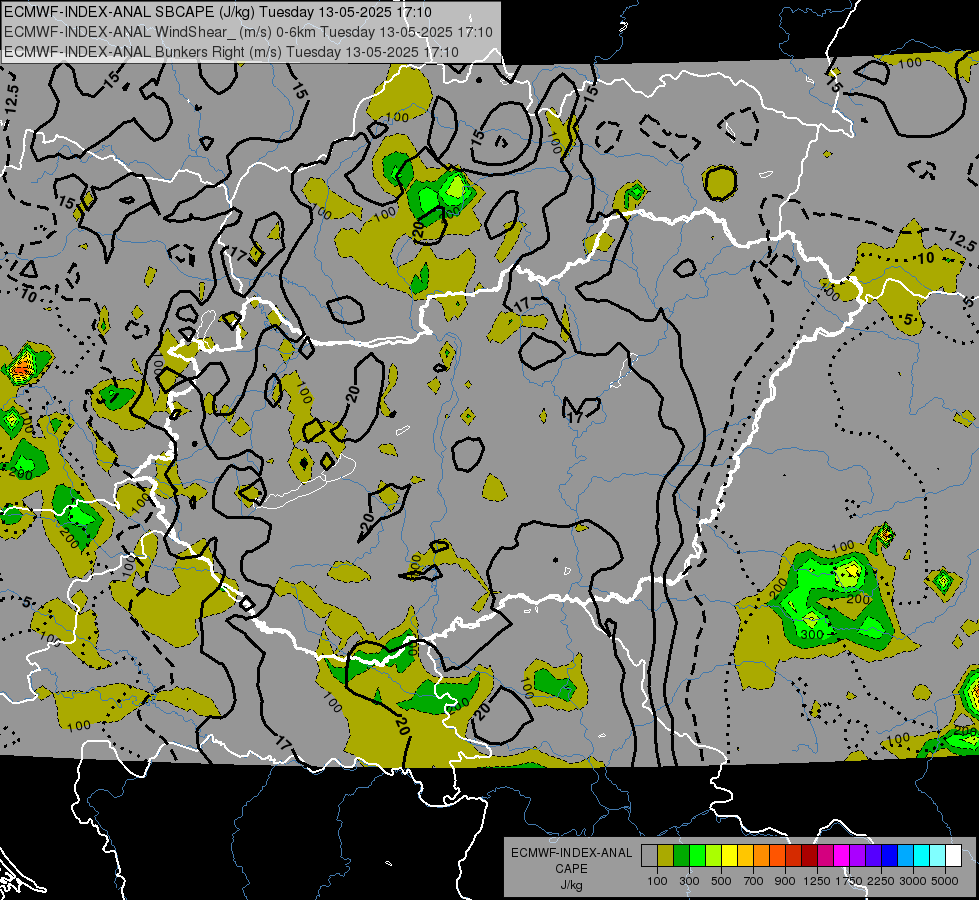Screen dimensions: 979x900
Task: Click the legend value 1750
Action: click(849, 881)
